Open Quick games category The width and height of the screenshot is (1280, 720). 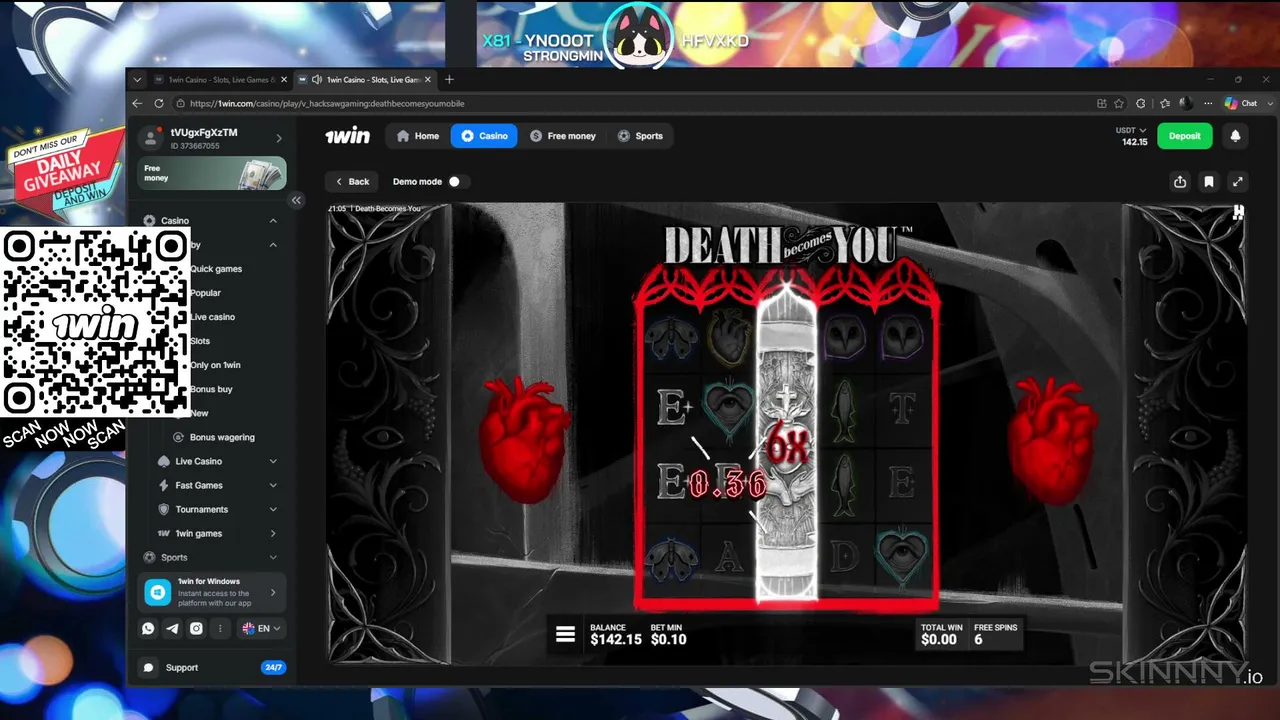click(x=216, y=269)
